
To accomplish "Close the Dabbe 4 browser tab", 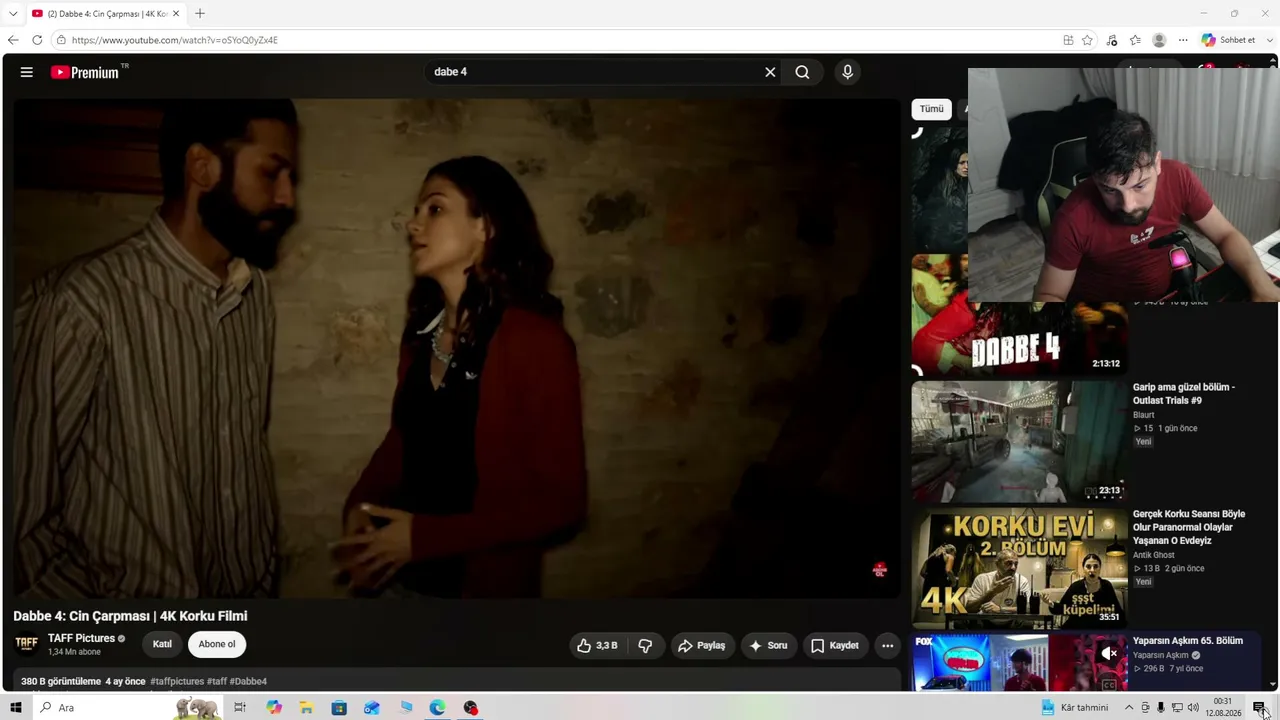I will point(176,14).
